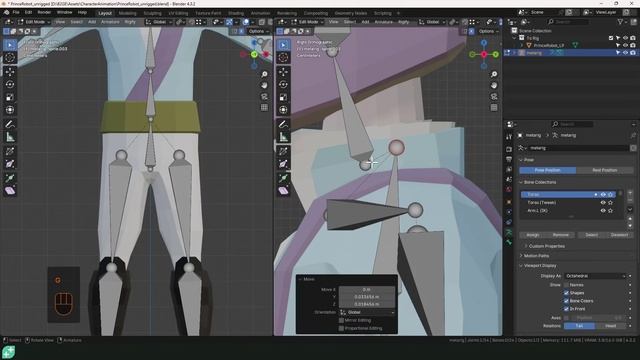Open Edit Mode dropdown in left viewport
Viewport: 640px width, 360px height.
33,22
